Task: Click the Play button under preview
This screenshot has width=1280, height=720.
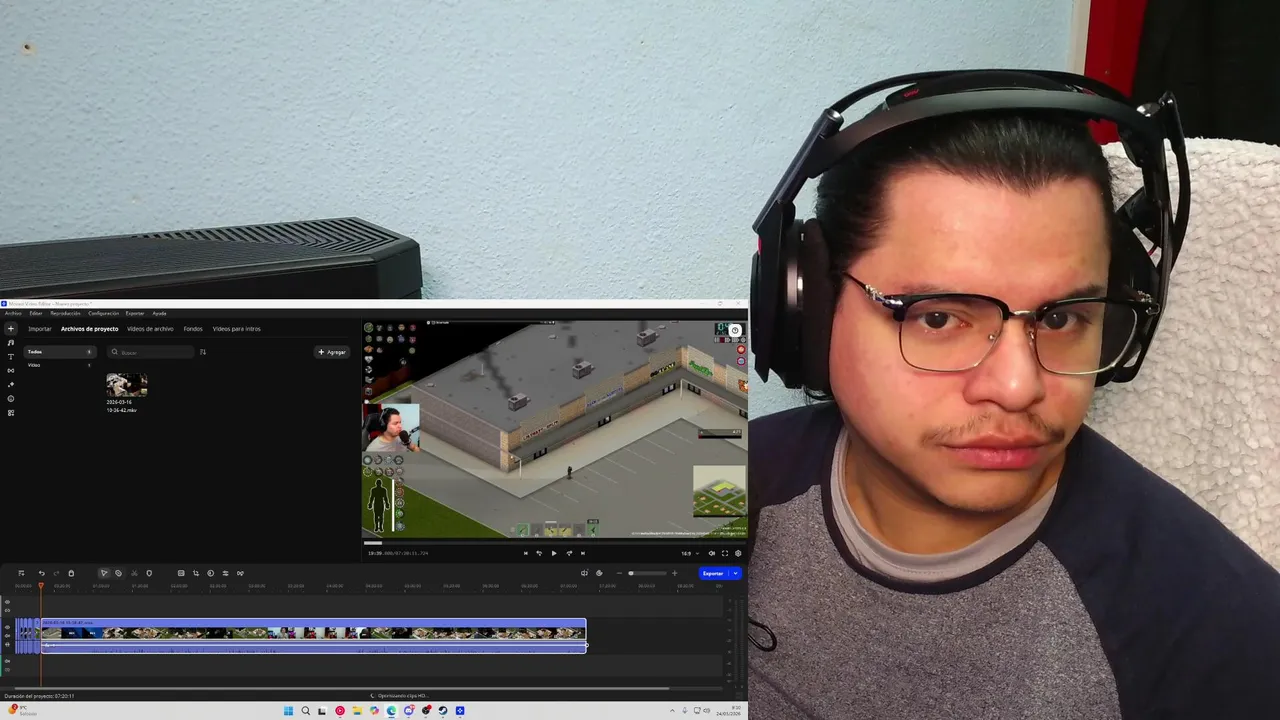Action: coord(554,553)
